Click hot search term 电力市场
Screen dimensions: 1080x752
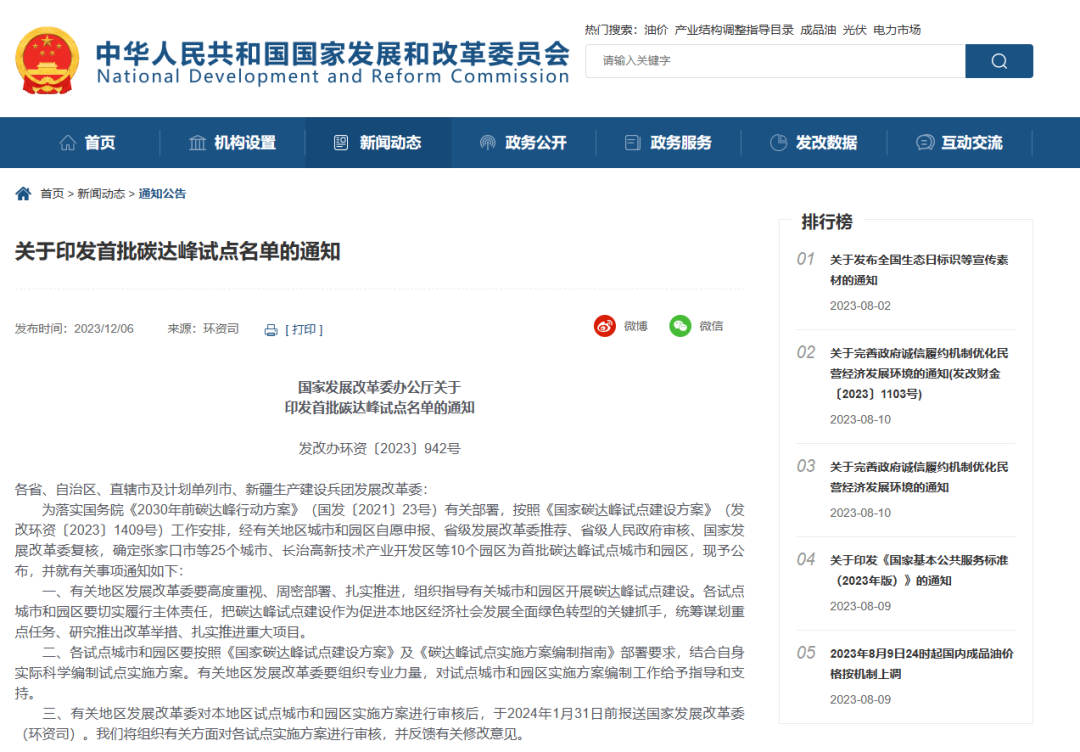click(x=897, y=30)
